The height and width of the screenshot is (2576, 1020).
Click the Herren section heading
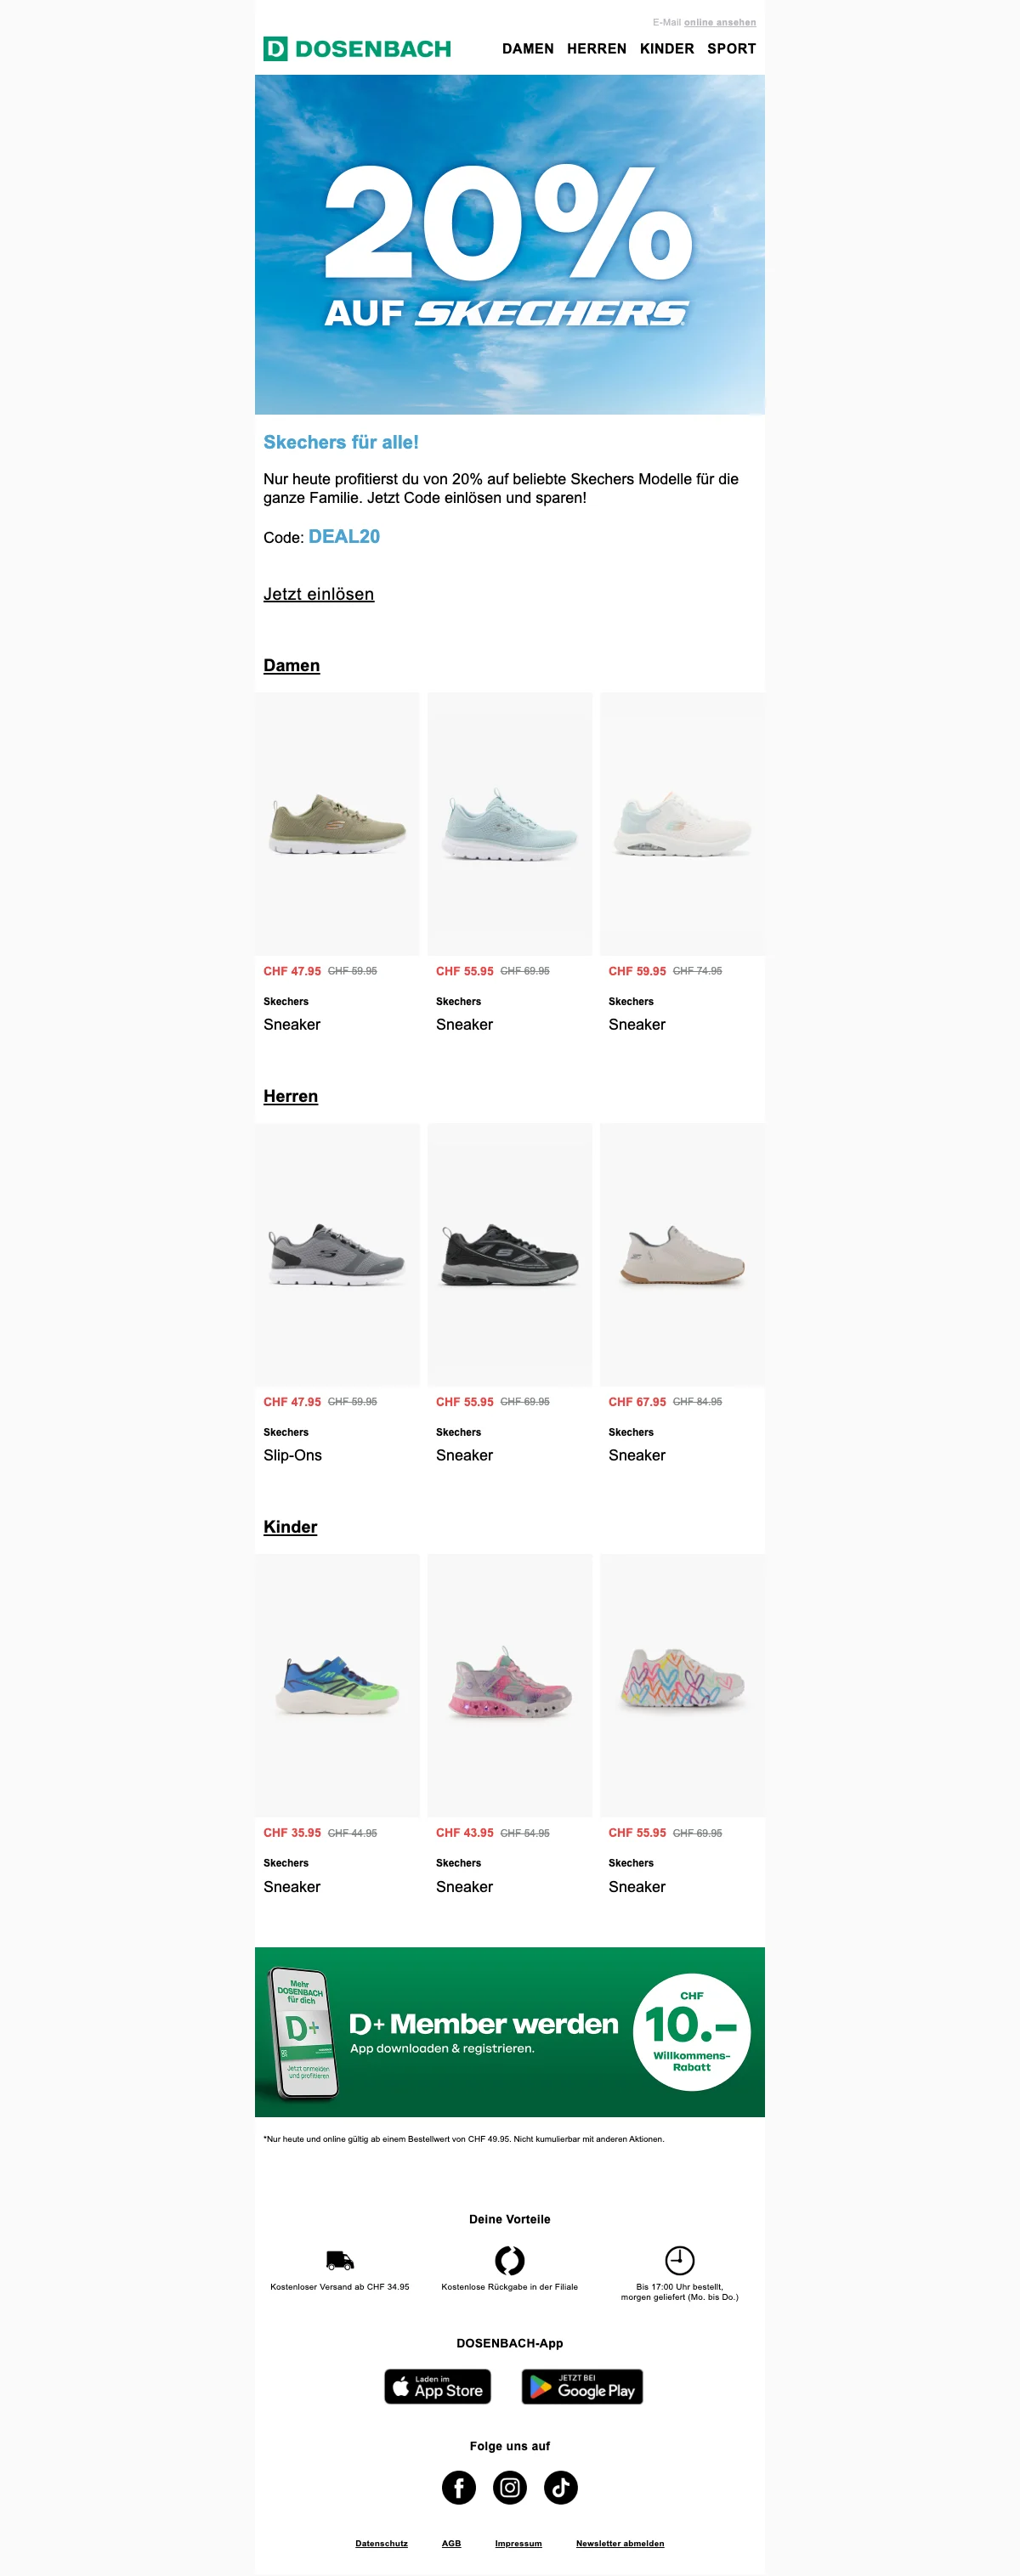point(291,1096)
